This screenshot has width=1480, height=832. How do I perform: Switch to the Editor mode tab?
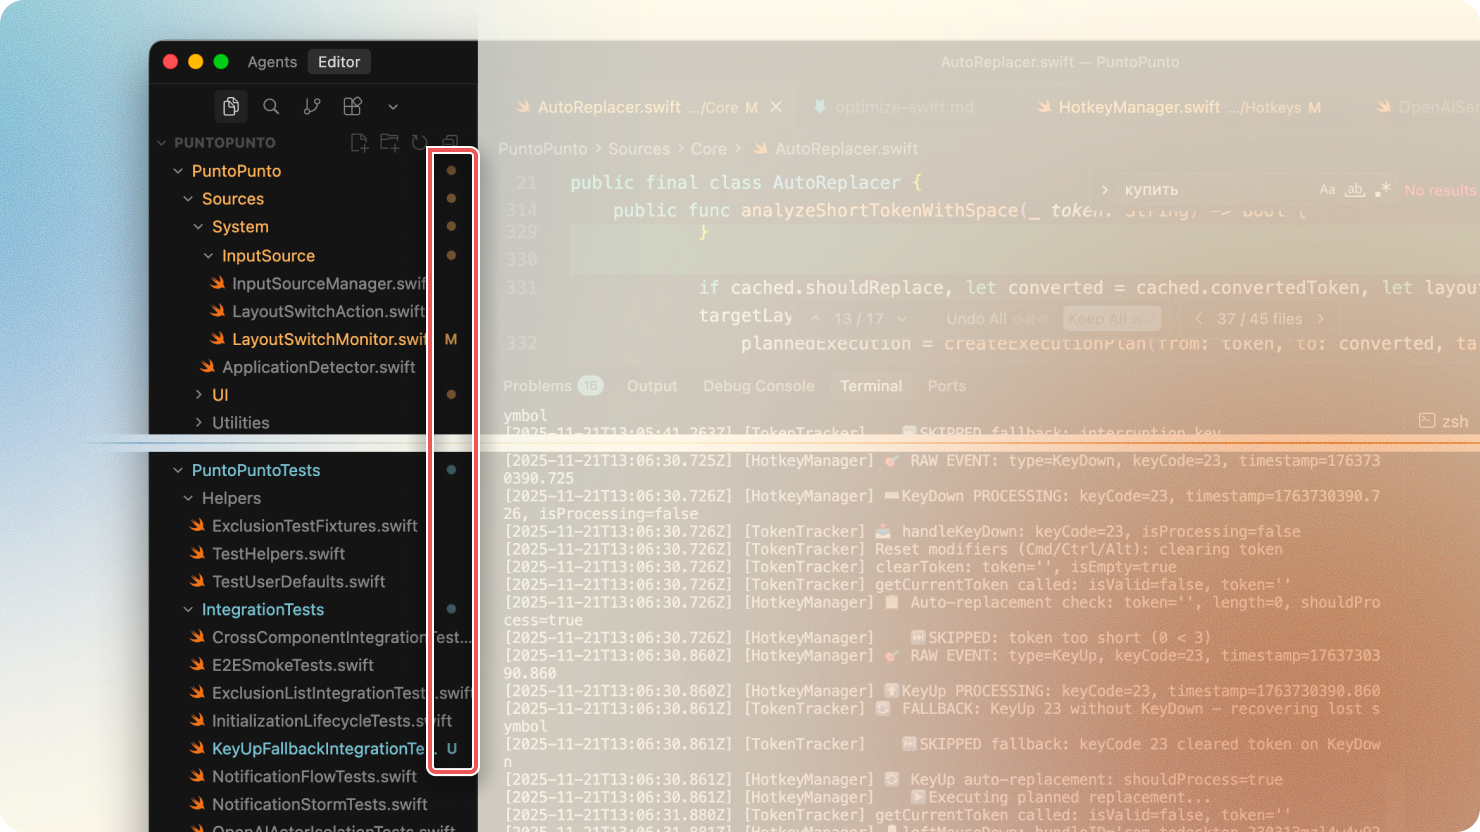[339, 62]
